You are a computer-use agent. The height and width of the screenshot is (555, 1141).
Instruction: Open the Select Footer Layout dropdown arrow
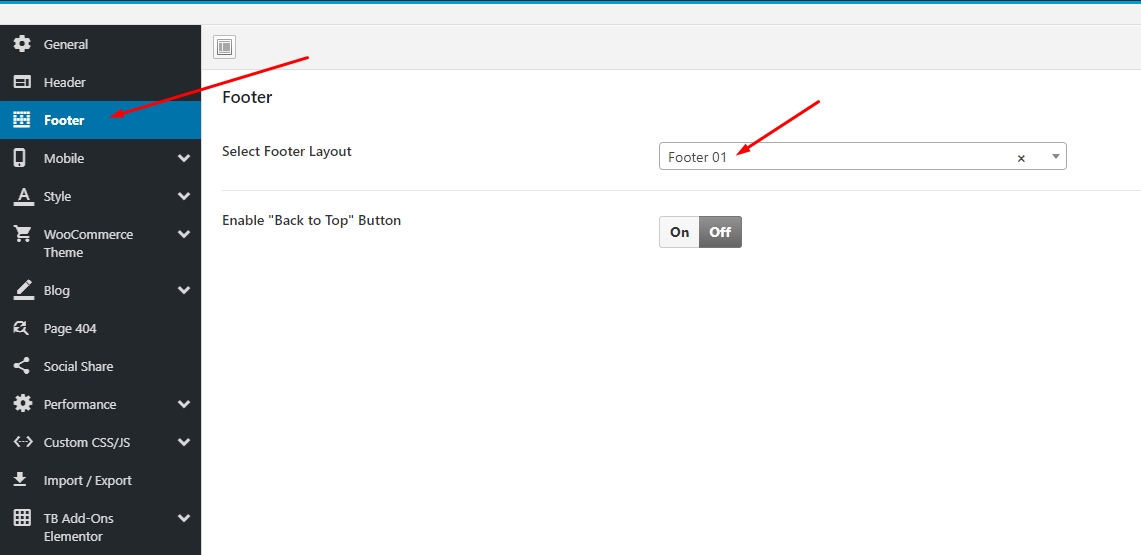1055,157
